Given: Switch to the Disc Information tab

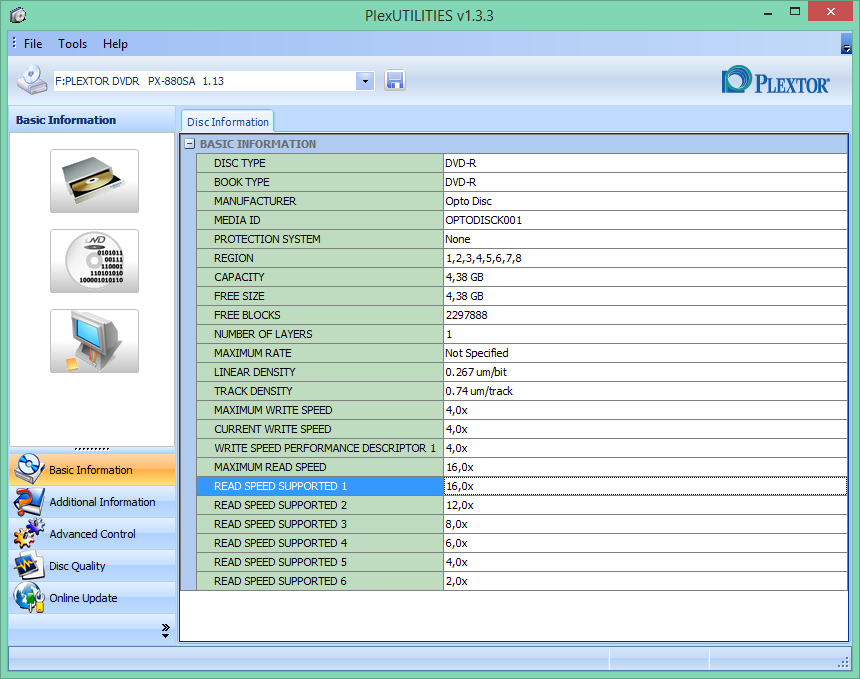Looking at the screenshot, I should tap(228, 122).
